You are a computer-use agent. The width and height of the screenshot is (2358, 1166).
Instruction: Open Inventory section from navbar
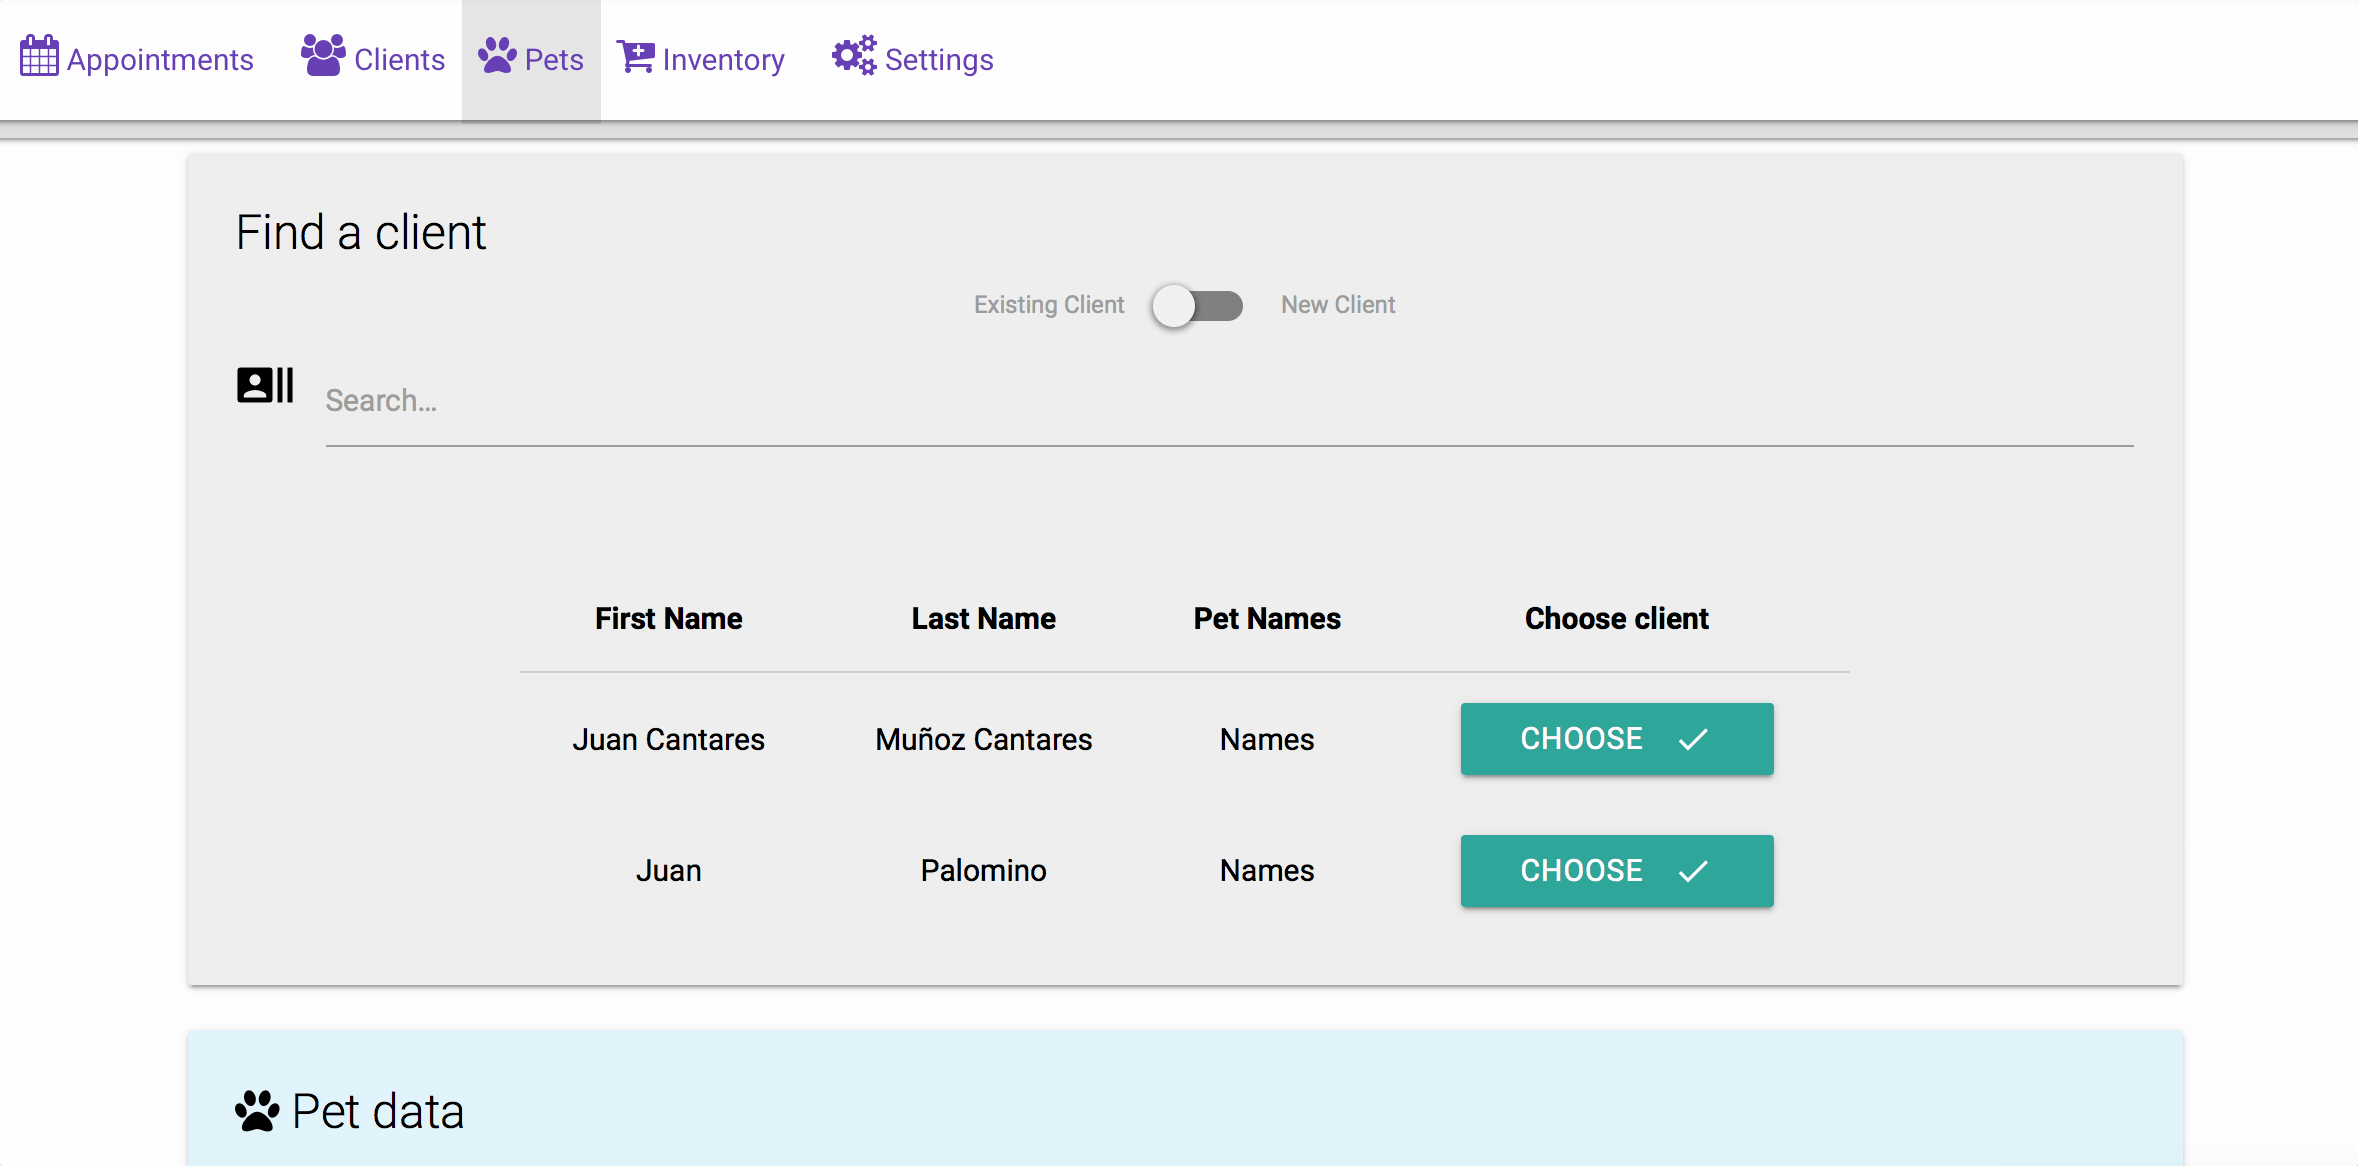click(702, 59)
